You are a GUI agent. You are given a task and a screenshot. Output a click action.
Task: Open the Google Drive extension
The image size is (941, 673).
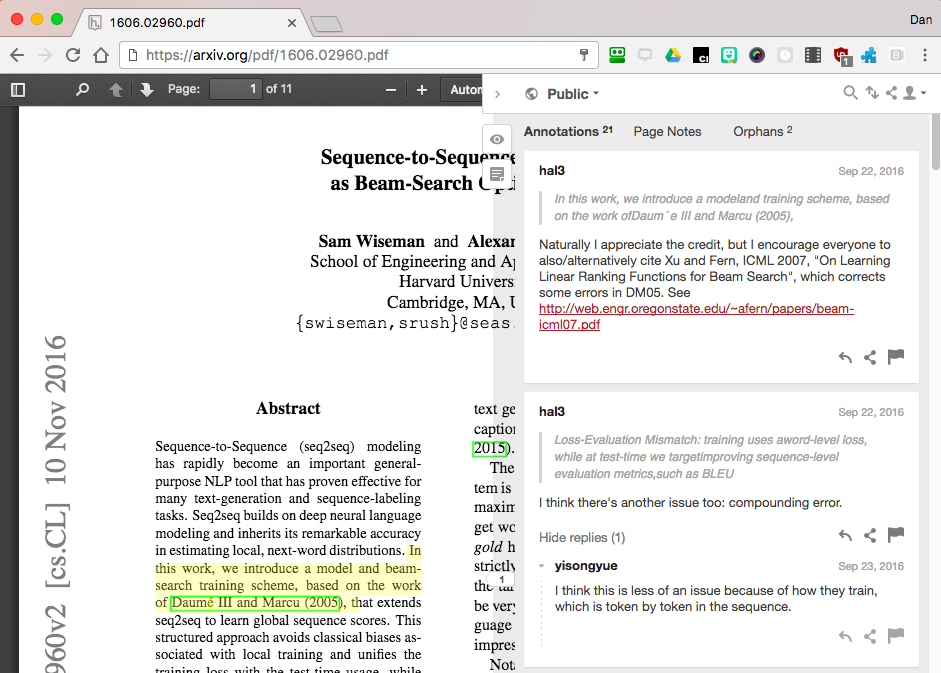coord(673,56)
